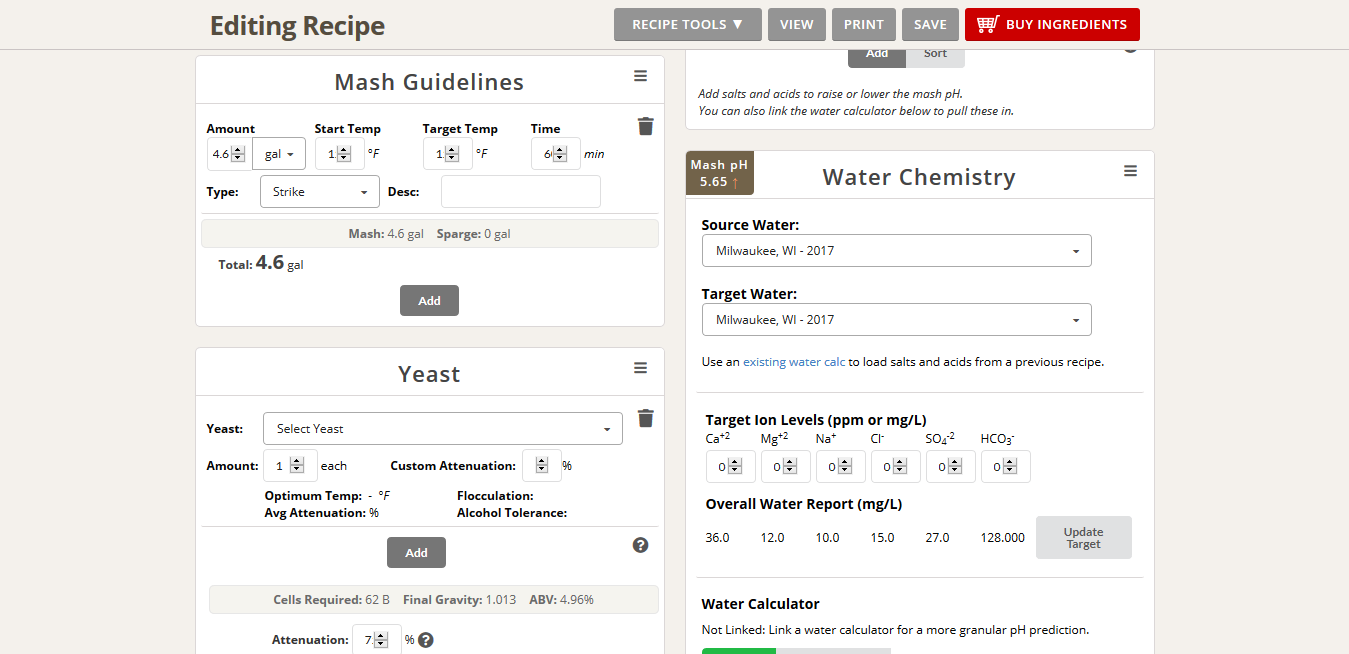Save the recipe

pyautogui.click(x=930, y=25)
